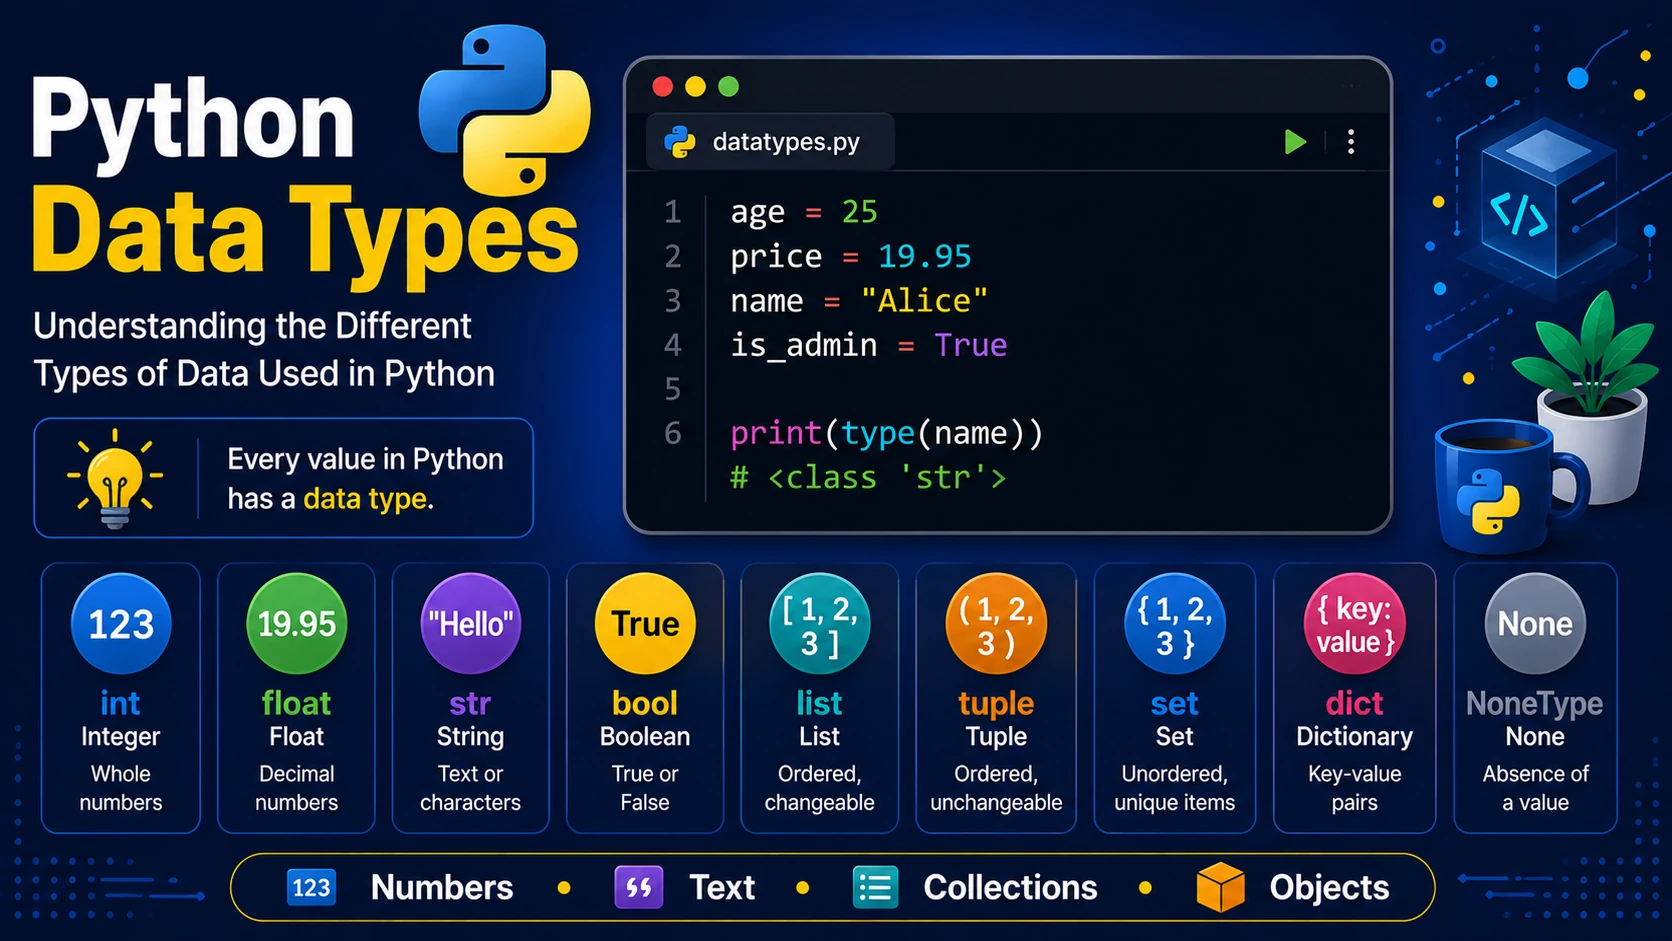This screenshot has width=1672, height=941.
Task: Click the pink 'dict' type name
Action: (1355, 703)
